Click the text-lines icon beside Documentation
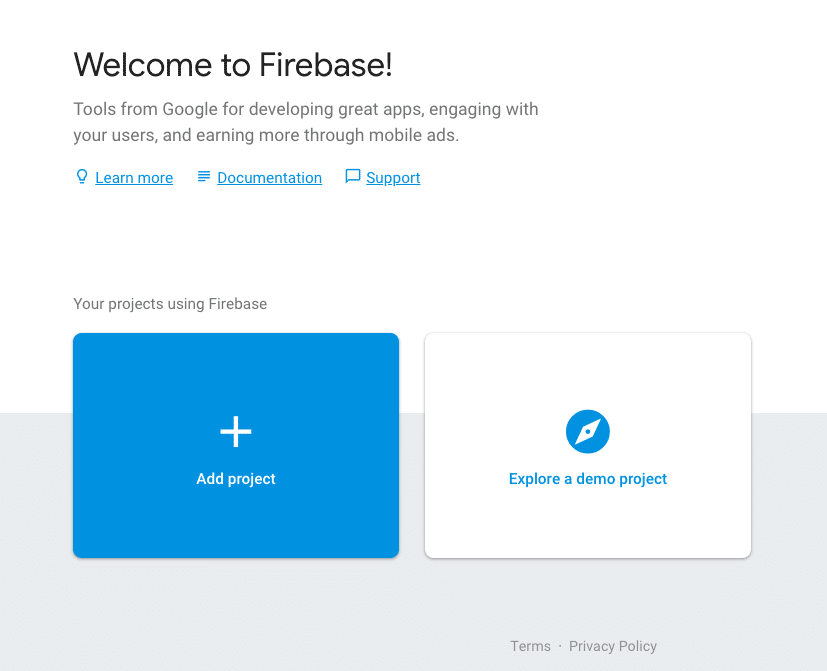Image resolution: width=827 pixels, height=671 pixels. point(204,177)
